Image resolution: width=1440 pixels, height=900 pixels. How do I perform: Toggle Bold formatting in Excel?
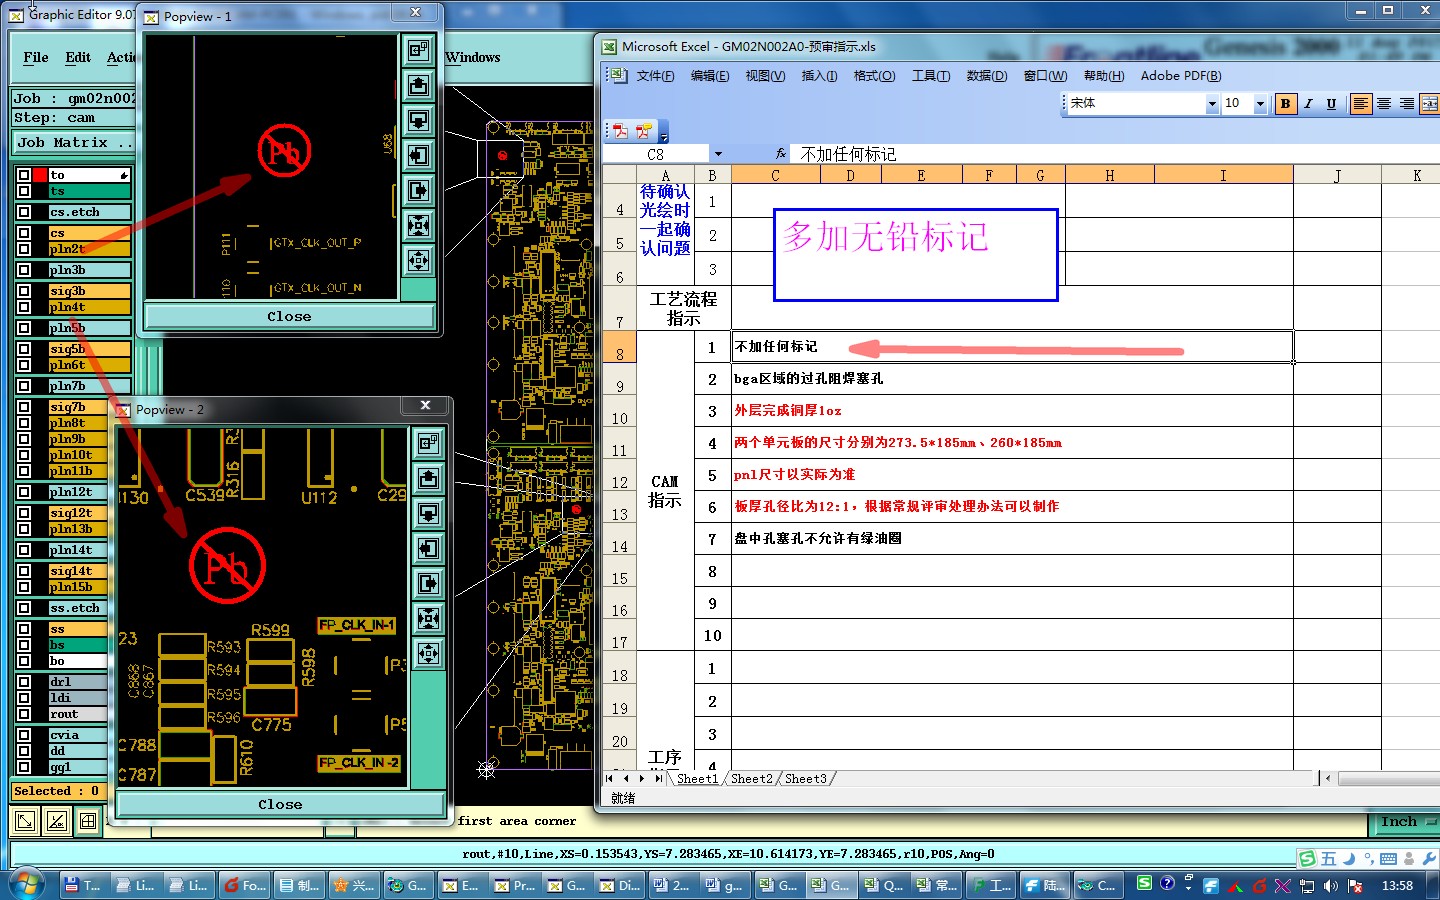[x=1285, y=103]
